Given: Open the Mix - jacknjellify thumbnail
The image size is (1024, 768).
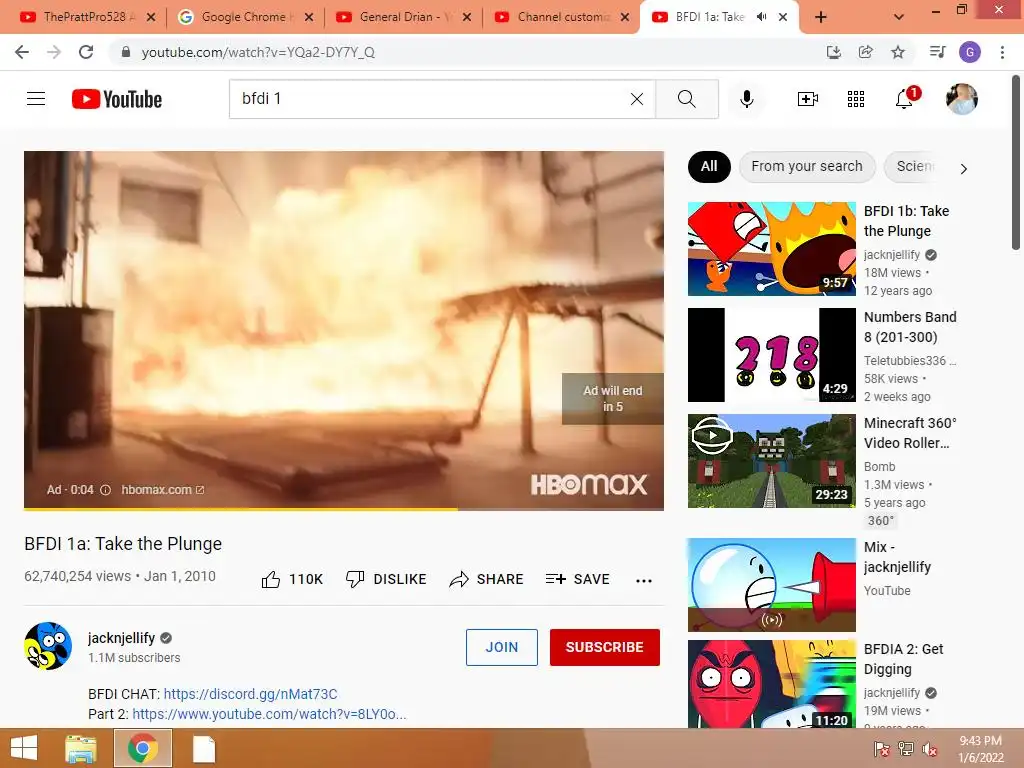Looking at the screenshot, I should [771, 584].
